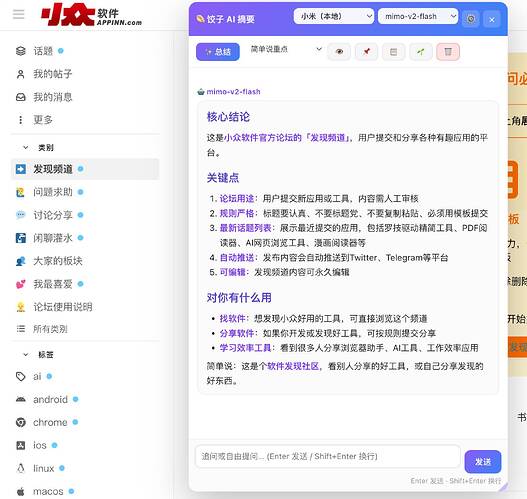Click the 更多 three-dot icon
This screenshot has width=527, height=499.
coord(21,120)
